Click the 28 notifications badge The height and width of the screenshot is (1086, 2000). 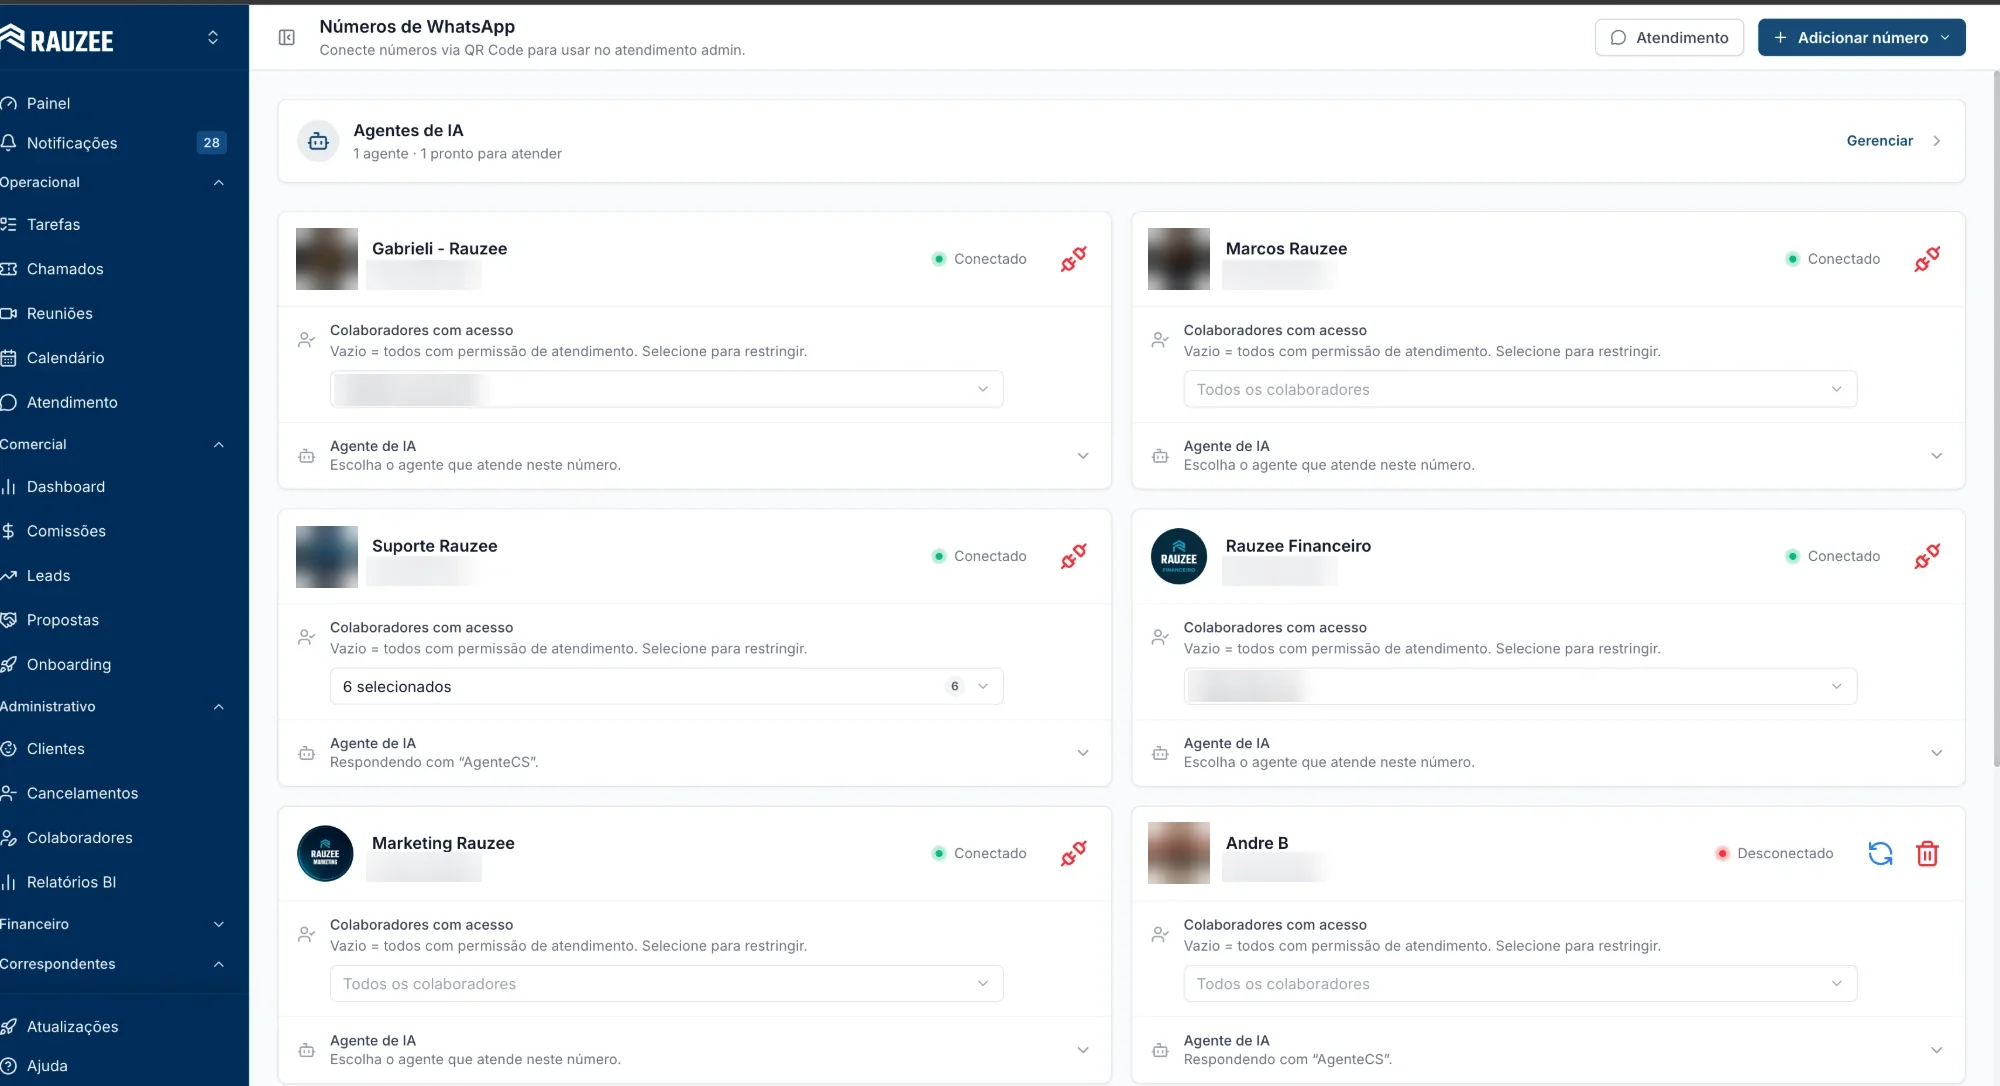[x=211, y=143]
